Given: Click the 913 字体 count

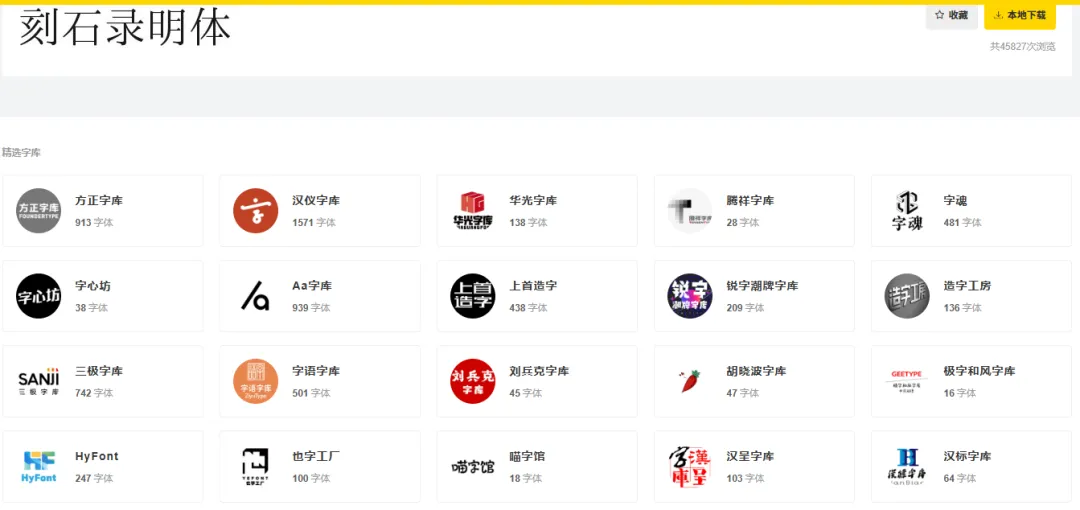Looking at the screenshot, I should [94, 223].
